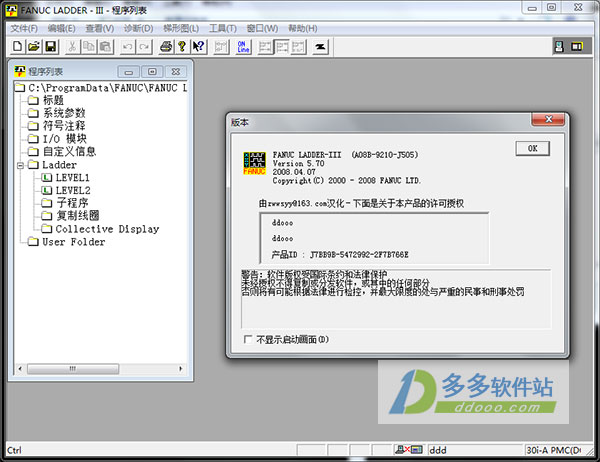Click LEVEL2 ladder icon in tree
The height and width of the screenshot is (462, 600).
click(46, 190)
